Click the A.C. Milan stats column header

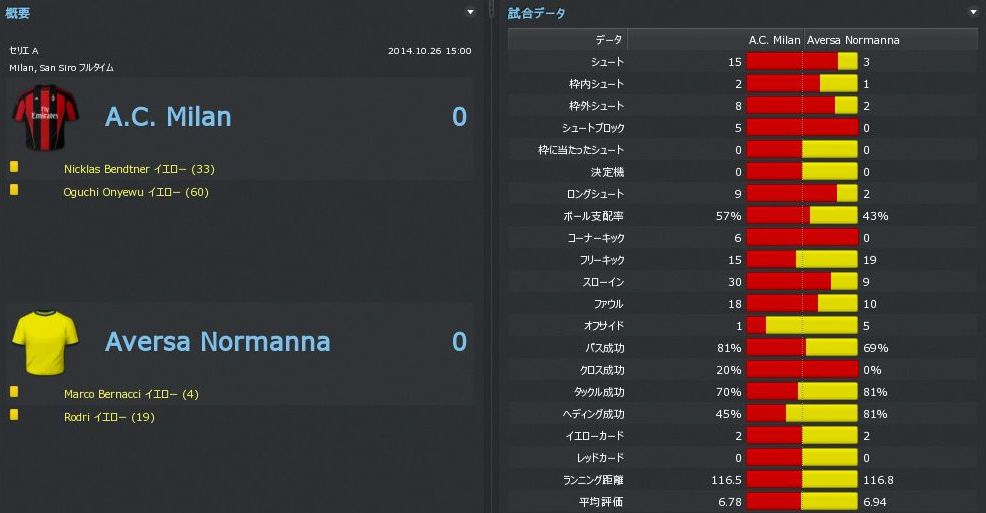(774, 40)
